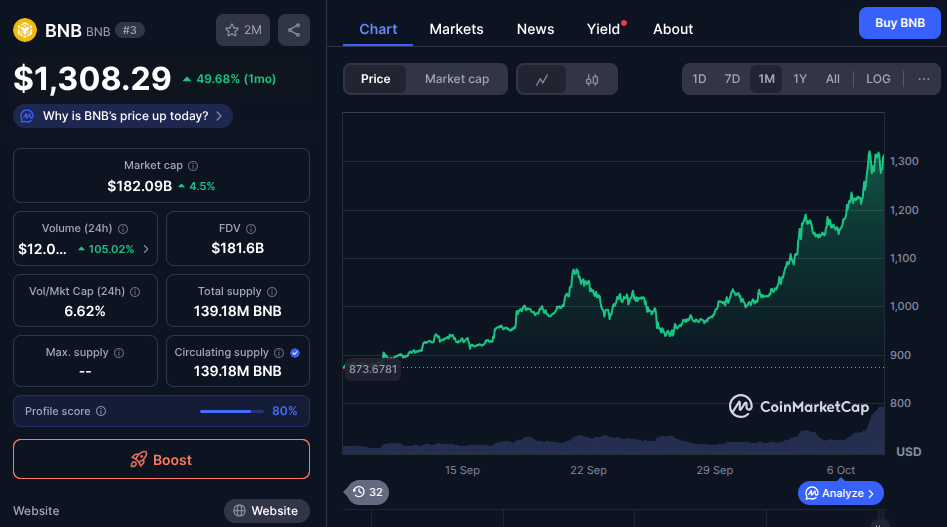Open the share icon button
947x527 pixels.
[x=294, y=30]
